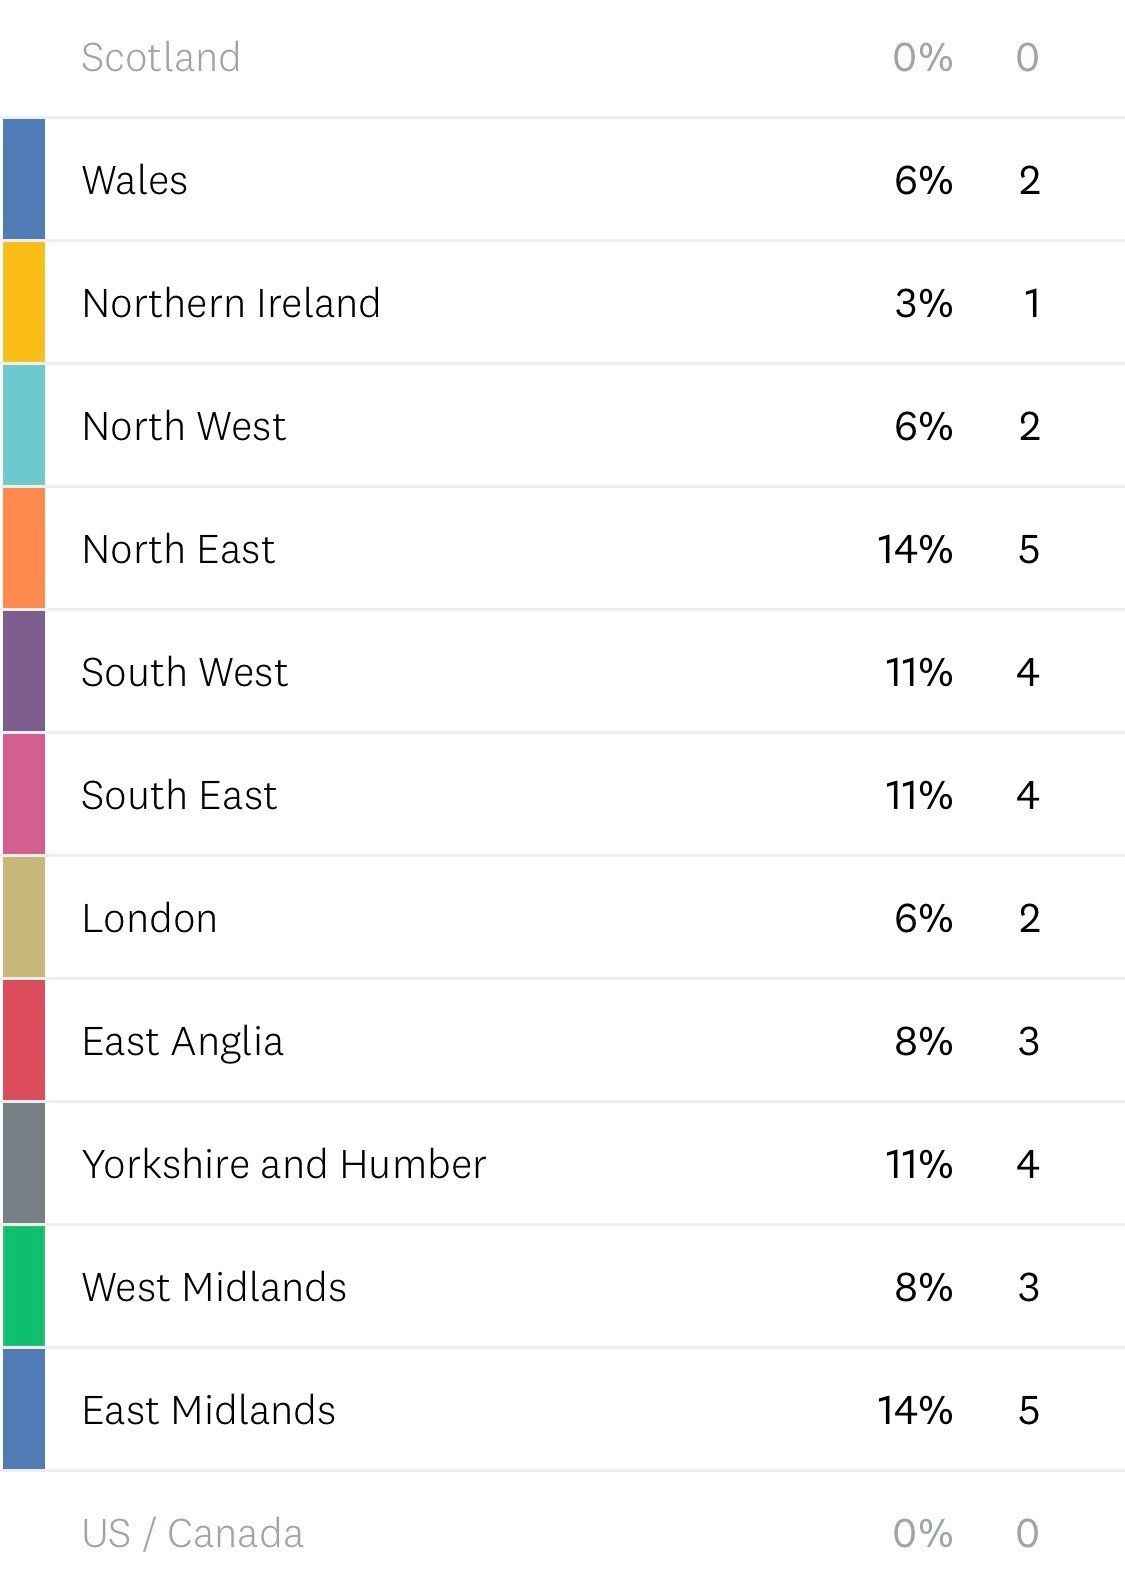The width and height of the screenshot is (1125, 1580).
Task: Select the Scotland row label
Action: (161, 58)
